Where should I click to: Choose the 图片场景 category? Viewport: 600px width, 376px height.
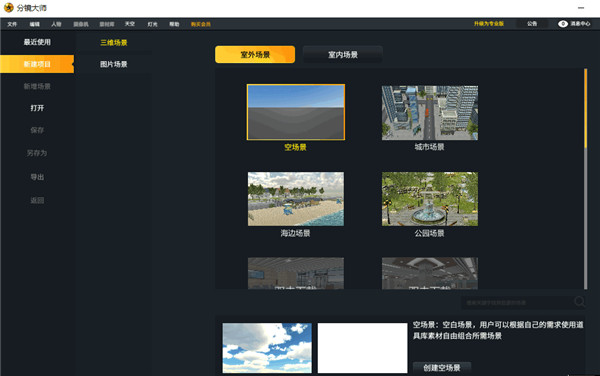pyautogui.click(x=114, y=64)
